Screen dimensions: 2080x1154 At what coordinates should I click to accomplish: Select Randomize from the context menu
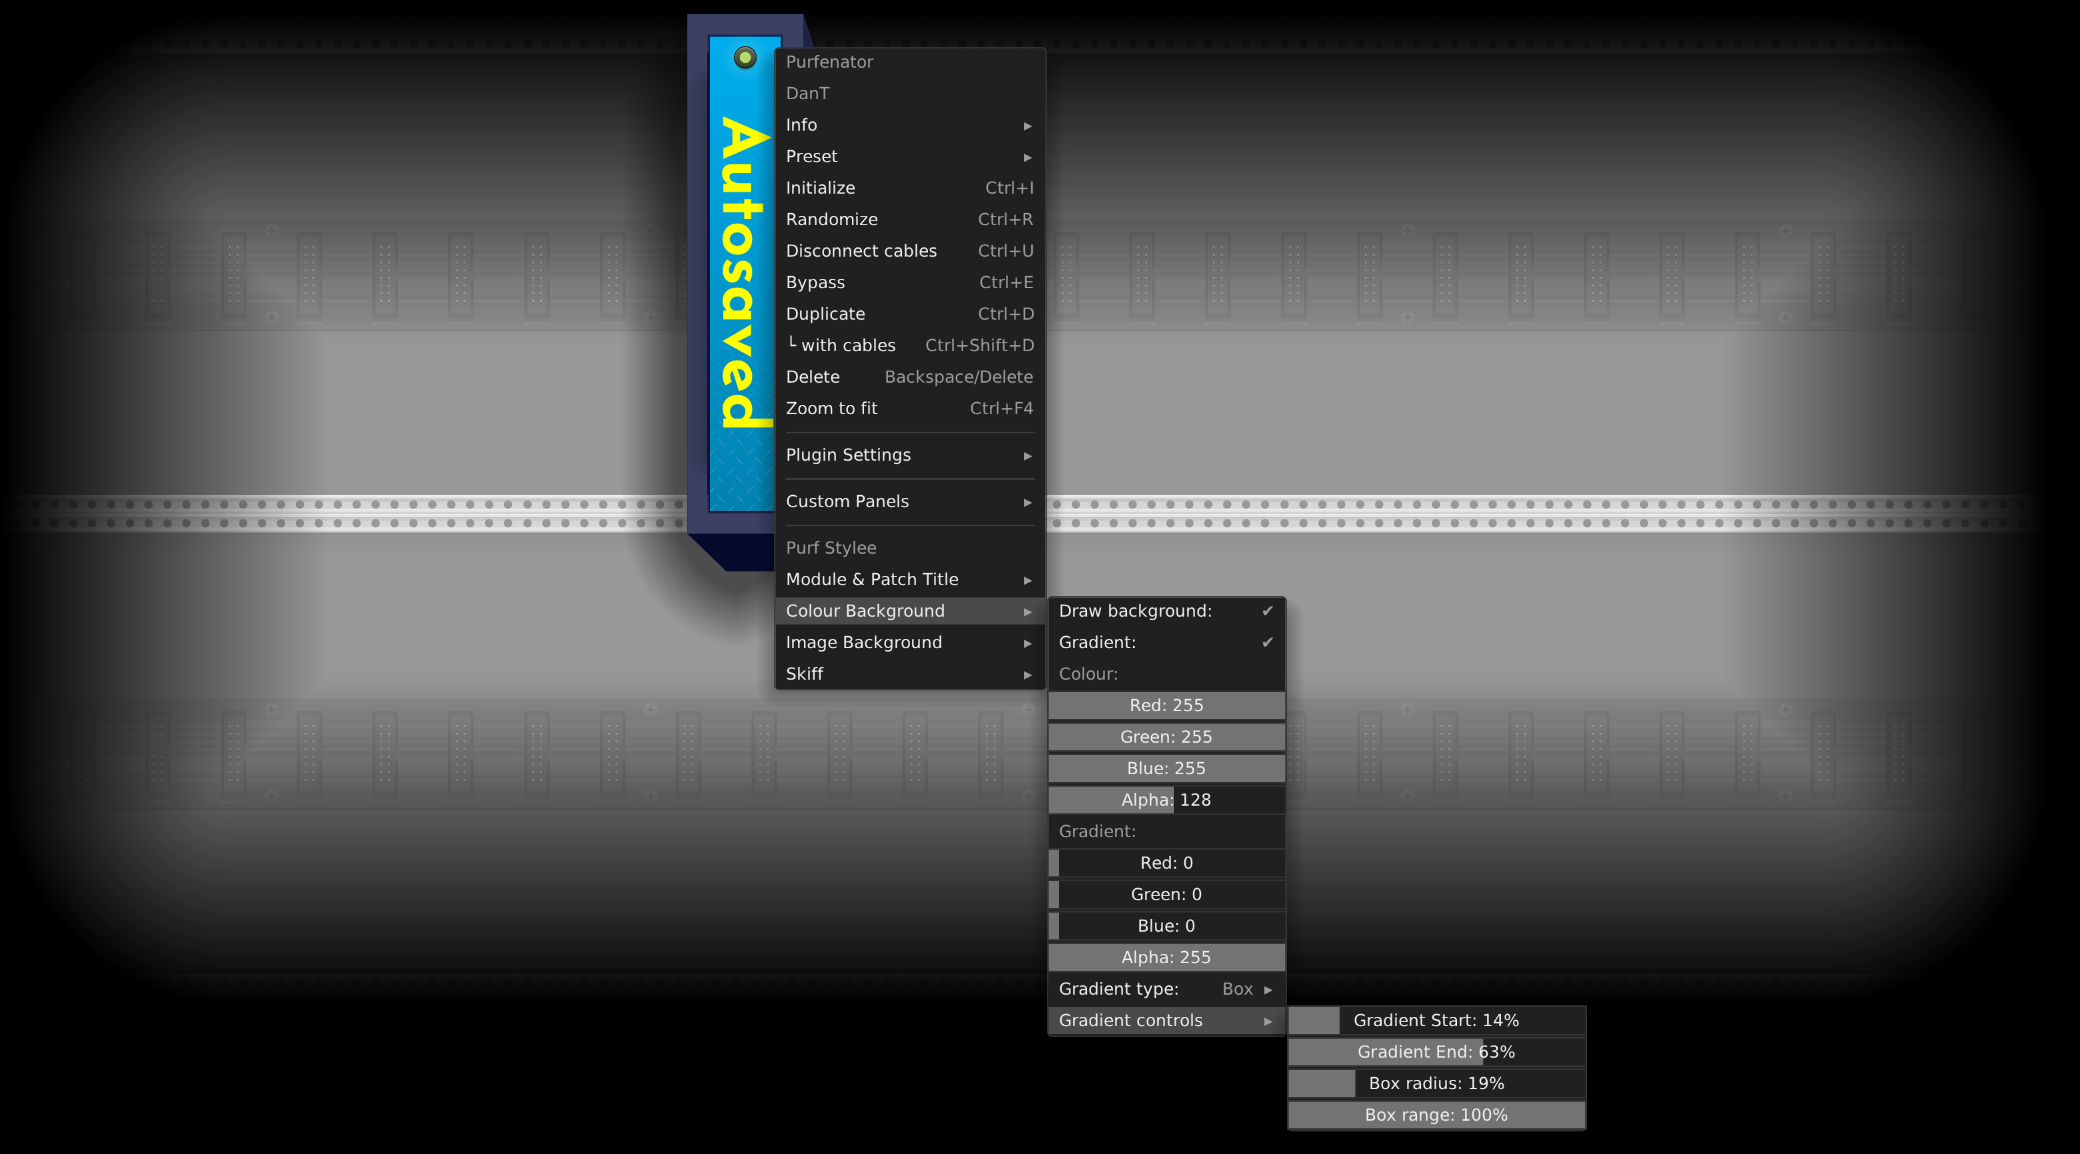(908, 219)
